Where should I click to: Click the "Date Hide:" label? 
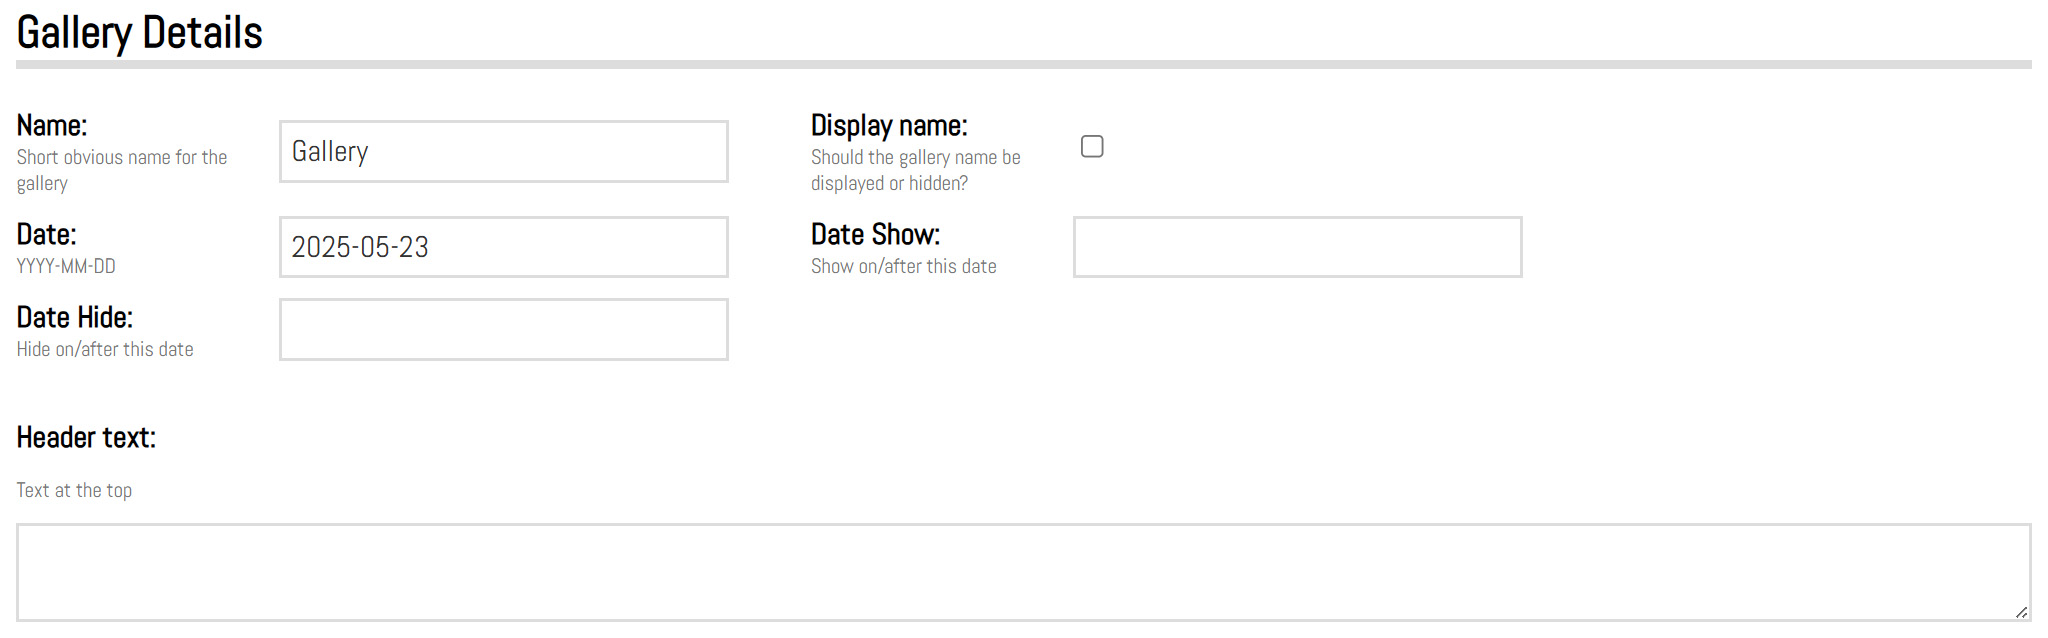75,318
